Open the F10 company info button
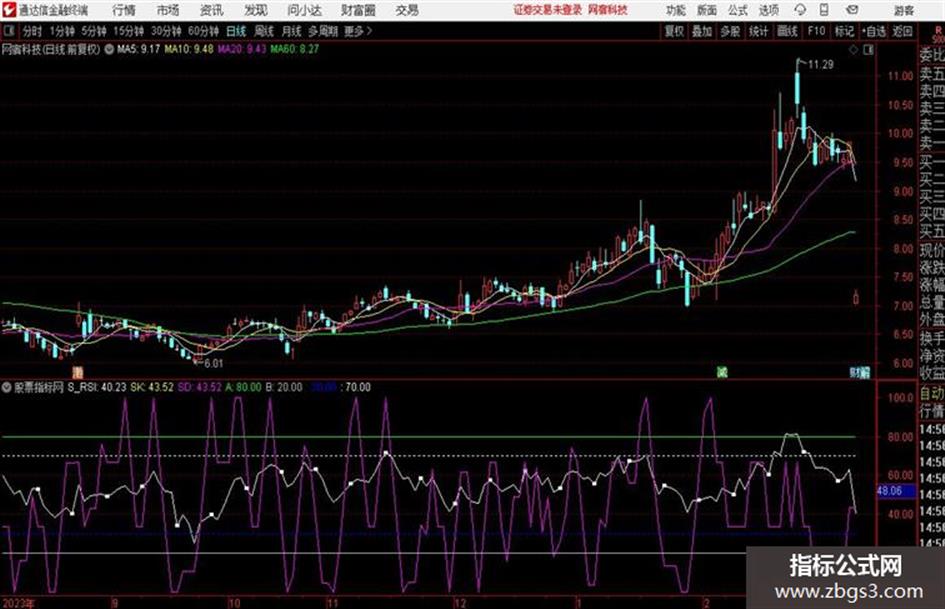Image resolution: width=945 pixels, height=609 pixels. pyautogui.click(x=817, y=31)
